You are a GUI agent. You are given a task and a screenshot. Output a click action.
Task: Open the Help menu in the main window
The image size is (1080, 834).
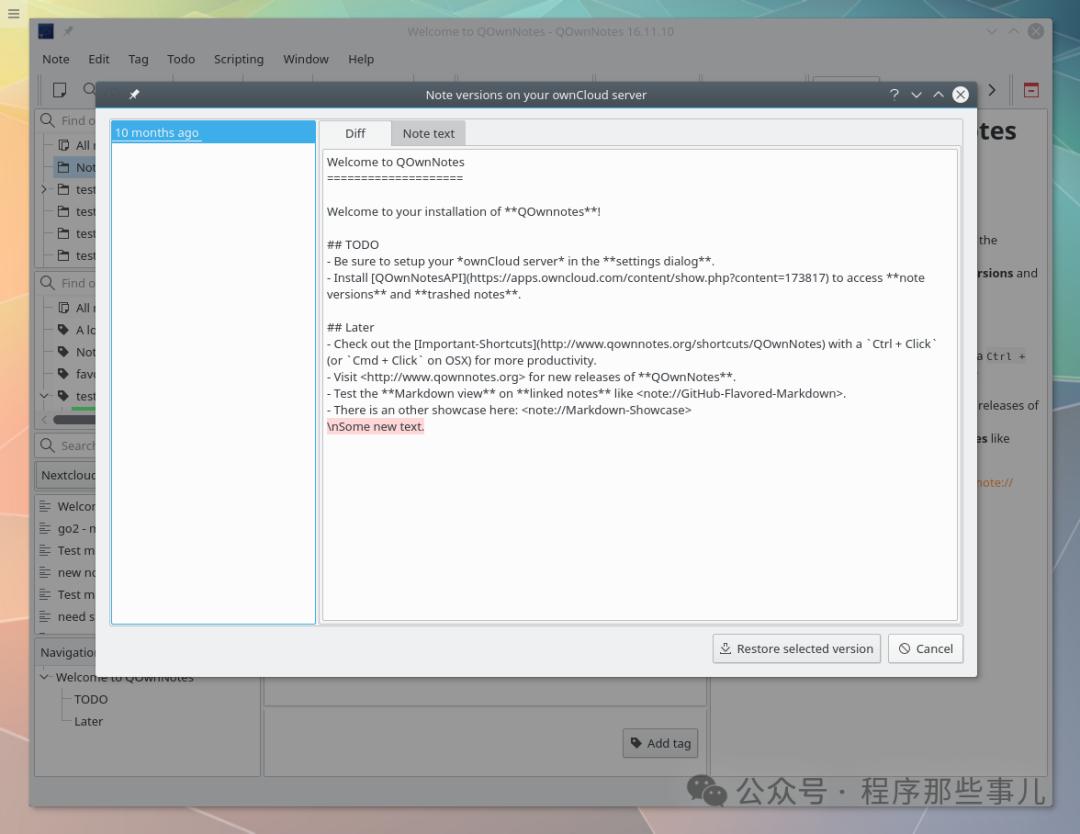tap(361, 59)
